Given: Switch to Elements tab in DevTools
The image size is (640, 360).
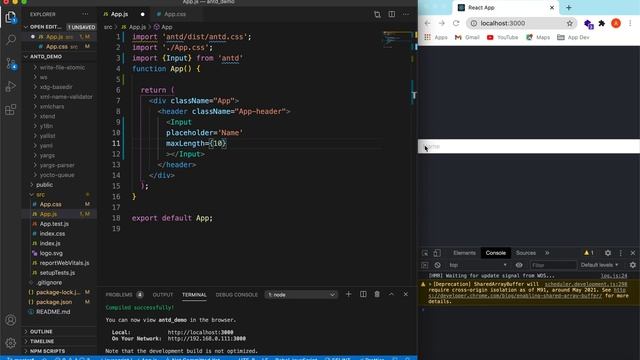Looking at the screenshot, I should pos(464,253).
